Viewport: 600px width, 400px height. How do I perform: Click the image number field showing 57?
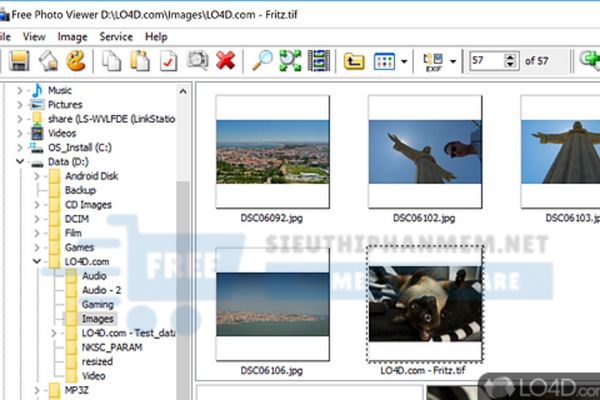coord(486,61)
